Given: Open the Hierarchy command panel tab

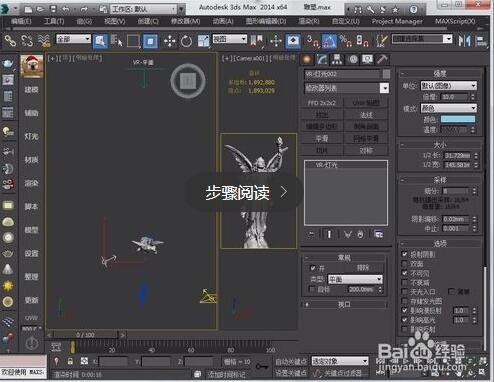Looking at the screenshot, I should [337, 60].
